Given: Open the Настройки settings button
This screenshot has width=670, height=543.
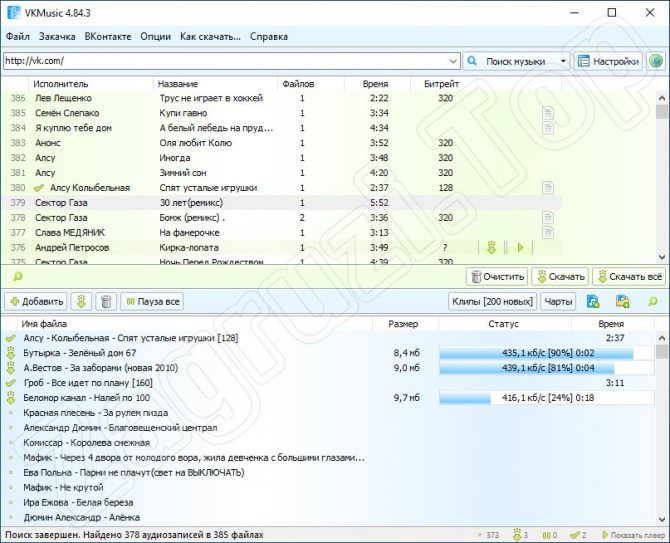Looking at the screenshot, I should pyautogui.click(x=608, y=62).
